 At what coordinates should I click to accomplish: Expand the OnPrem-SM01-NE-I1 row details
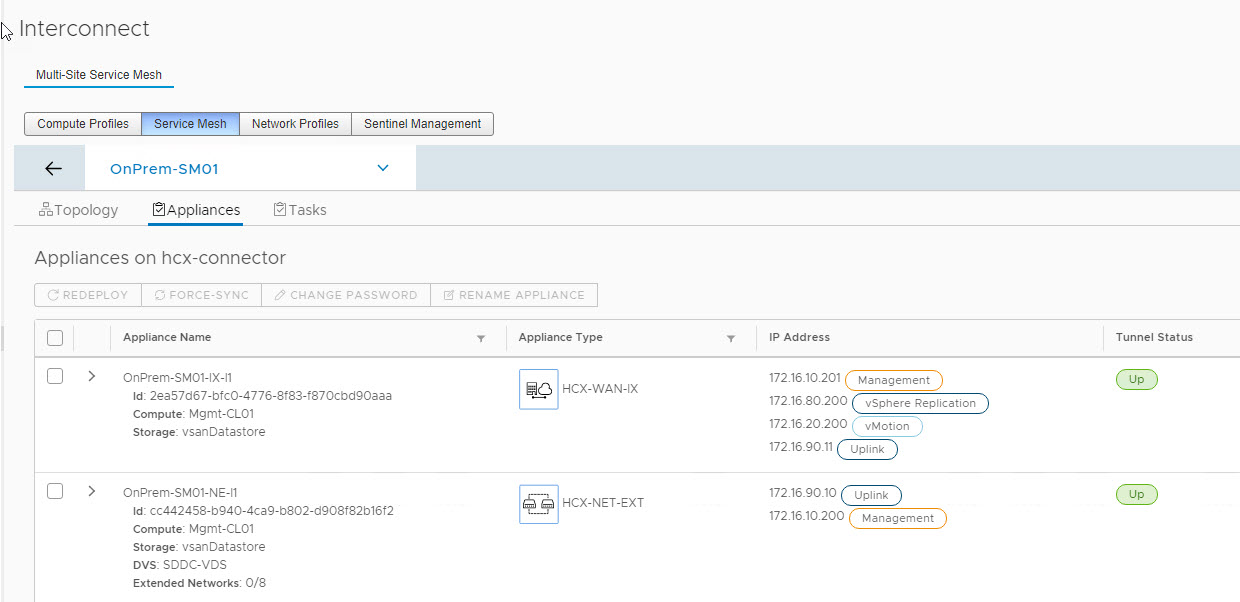pos(92,491)
